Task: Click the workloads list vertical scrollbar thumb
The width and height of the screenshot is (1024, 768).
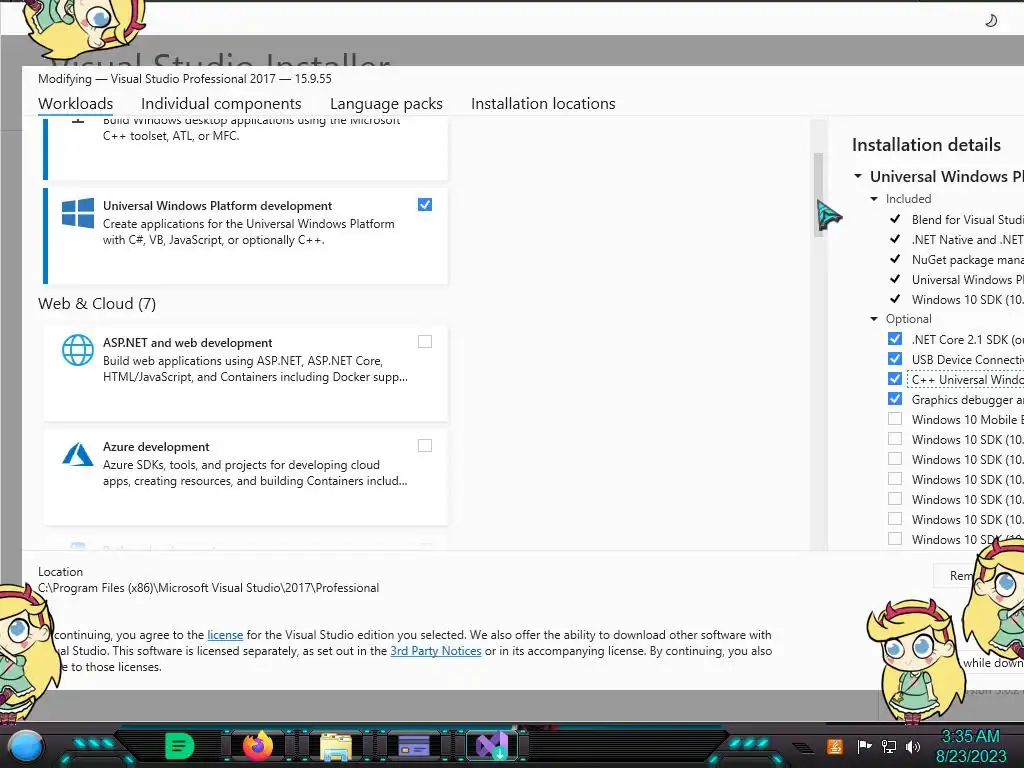Action: click(x=818, y=195)
